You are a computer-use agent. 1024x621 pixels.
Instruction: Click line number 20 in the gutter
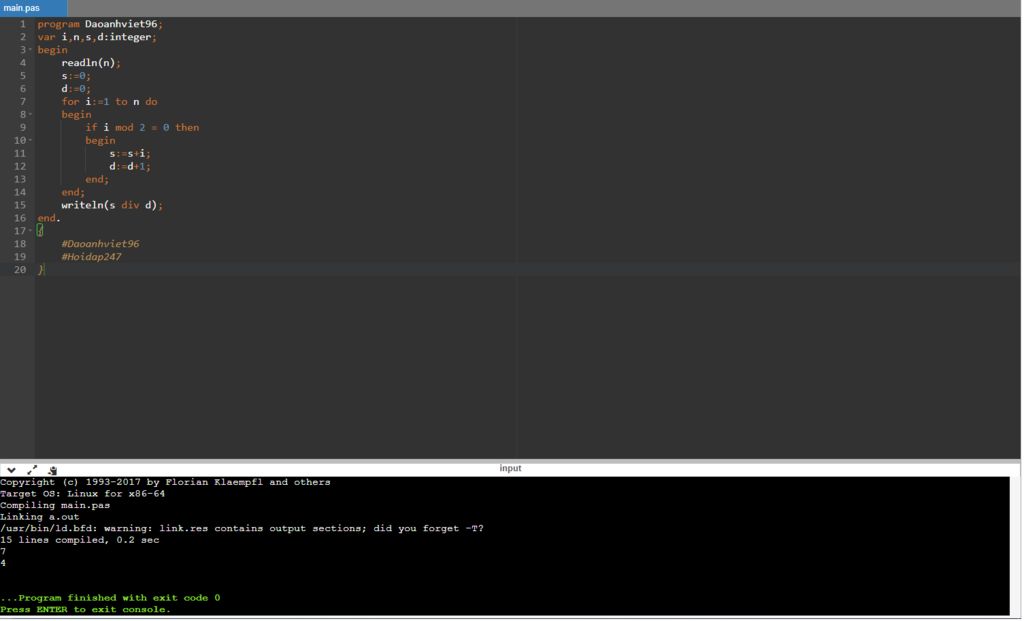(x=20, y=270)
